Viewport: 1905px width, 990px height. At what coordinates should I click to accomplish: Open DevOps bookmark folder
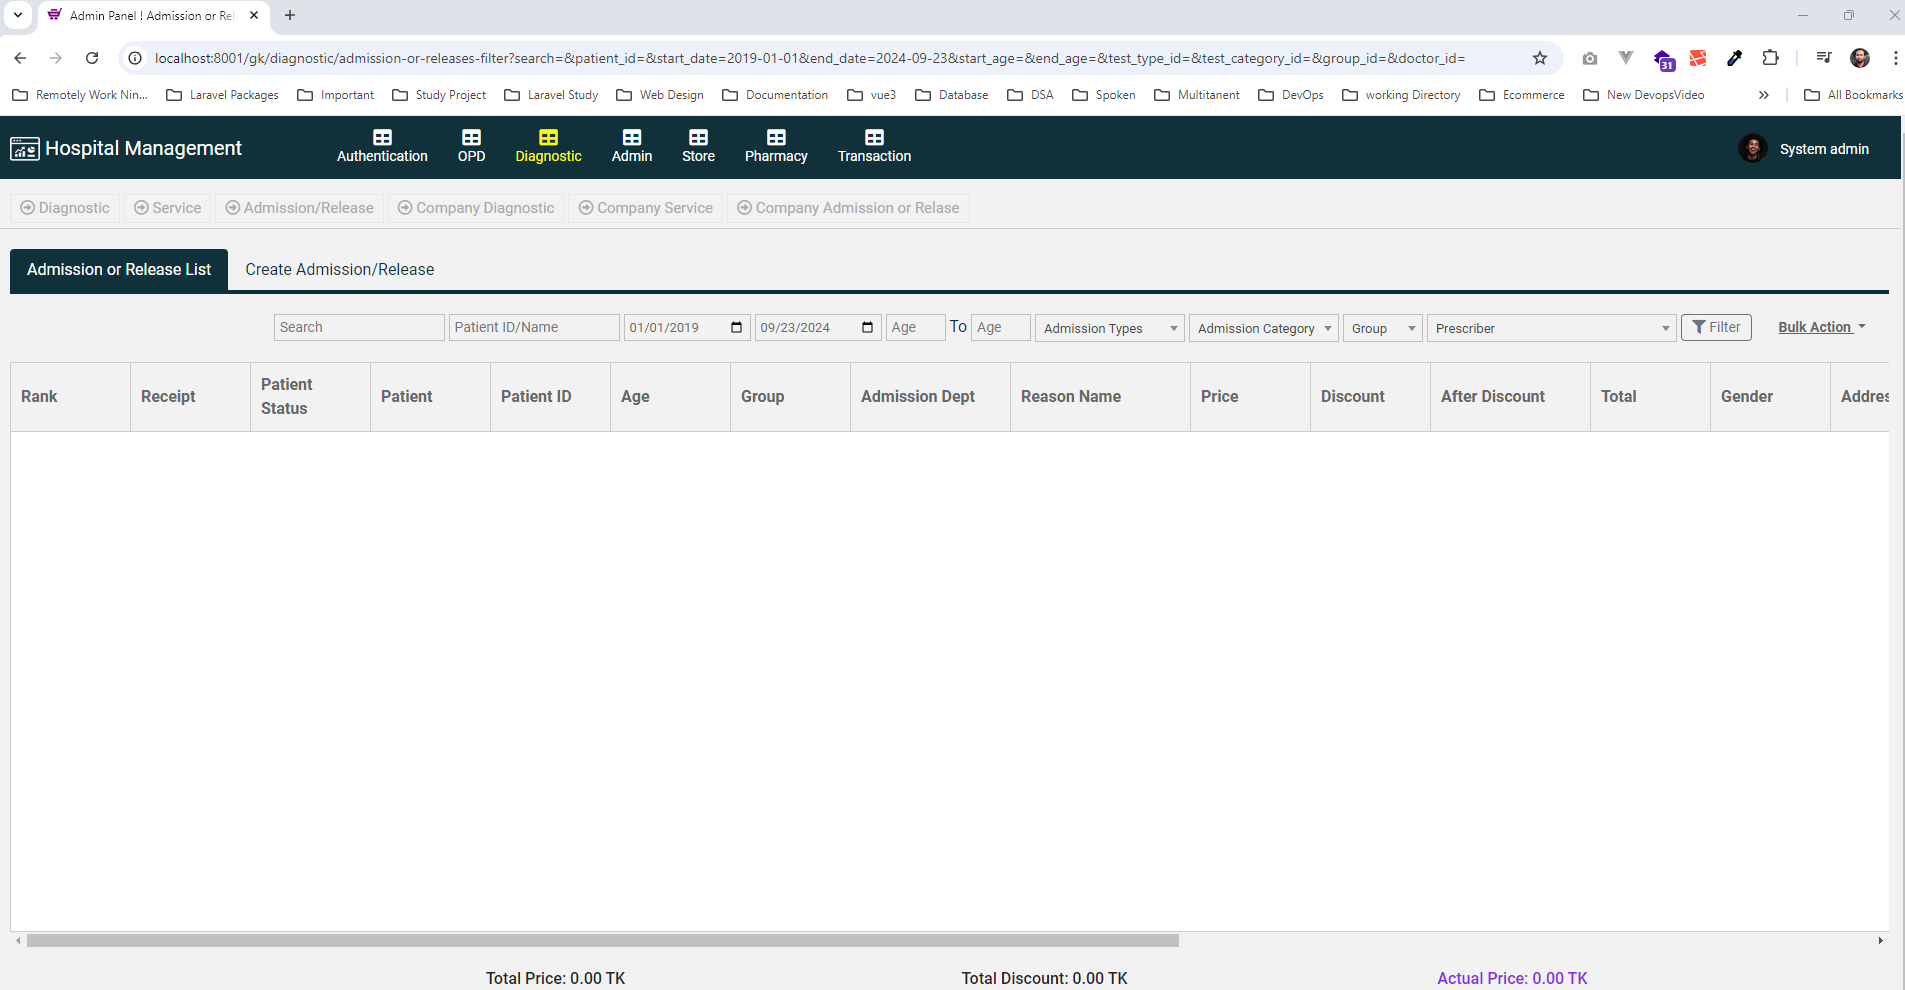tap(1291, 95)
